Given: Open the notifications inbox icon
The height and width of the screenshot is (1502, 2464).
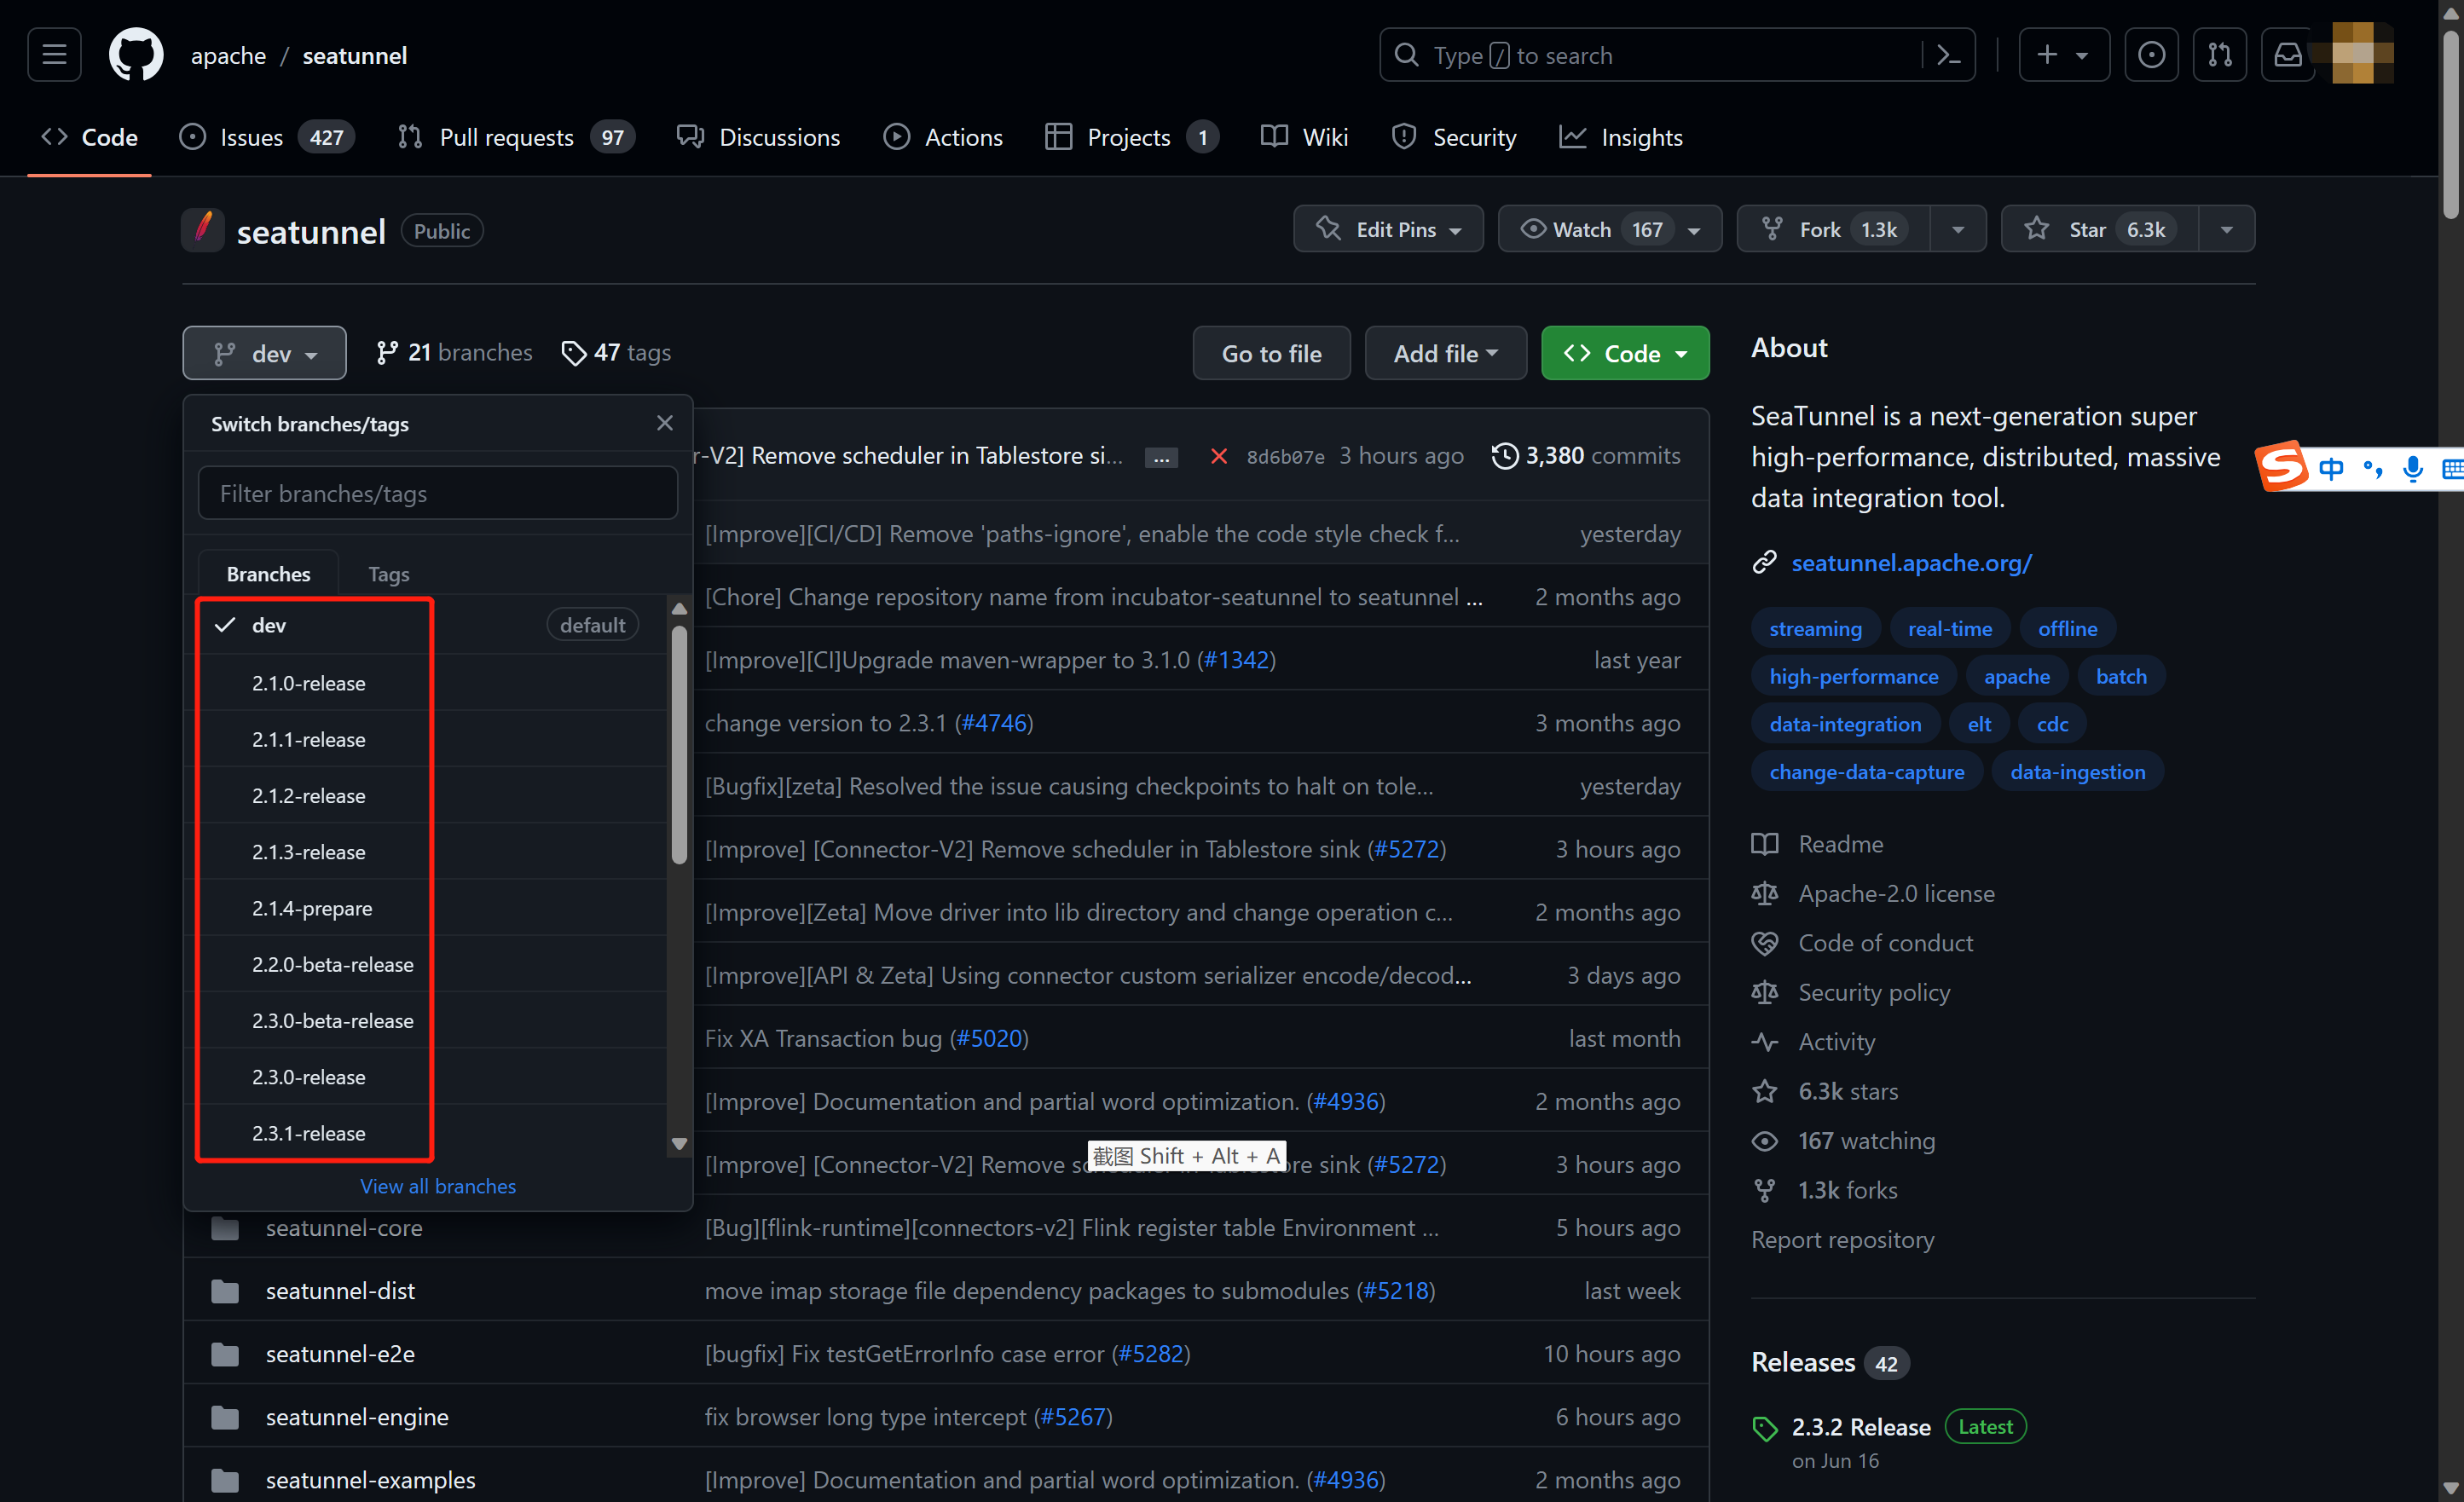Looking at the screenshot, I should [2288, 55].
